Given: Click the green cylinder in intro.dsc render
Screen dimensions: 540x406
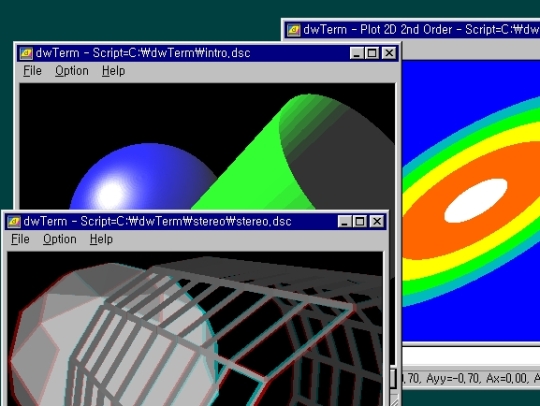Looking at the screenshot, I should point(255,165).
